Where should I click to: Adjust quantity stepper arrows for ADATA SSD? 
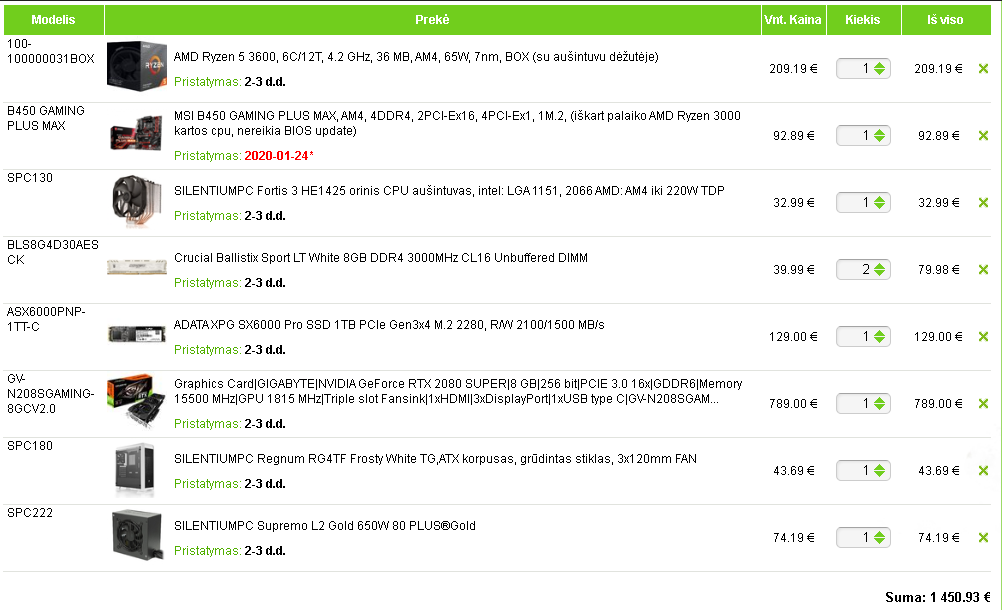click(x=879, y=337)
